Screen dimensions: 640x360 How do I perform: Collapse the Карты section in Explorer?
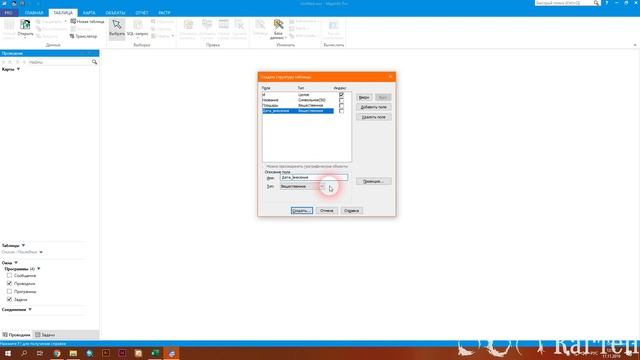tap(18, 69)
